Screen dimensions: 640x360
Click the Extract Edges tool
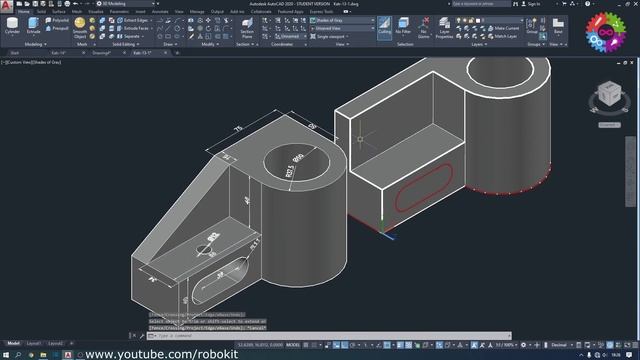coord(133,20)
